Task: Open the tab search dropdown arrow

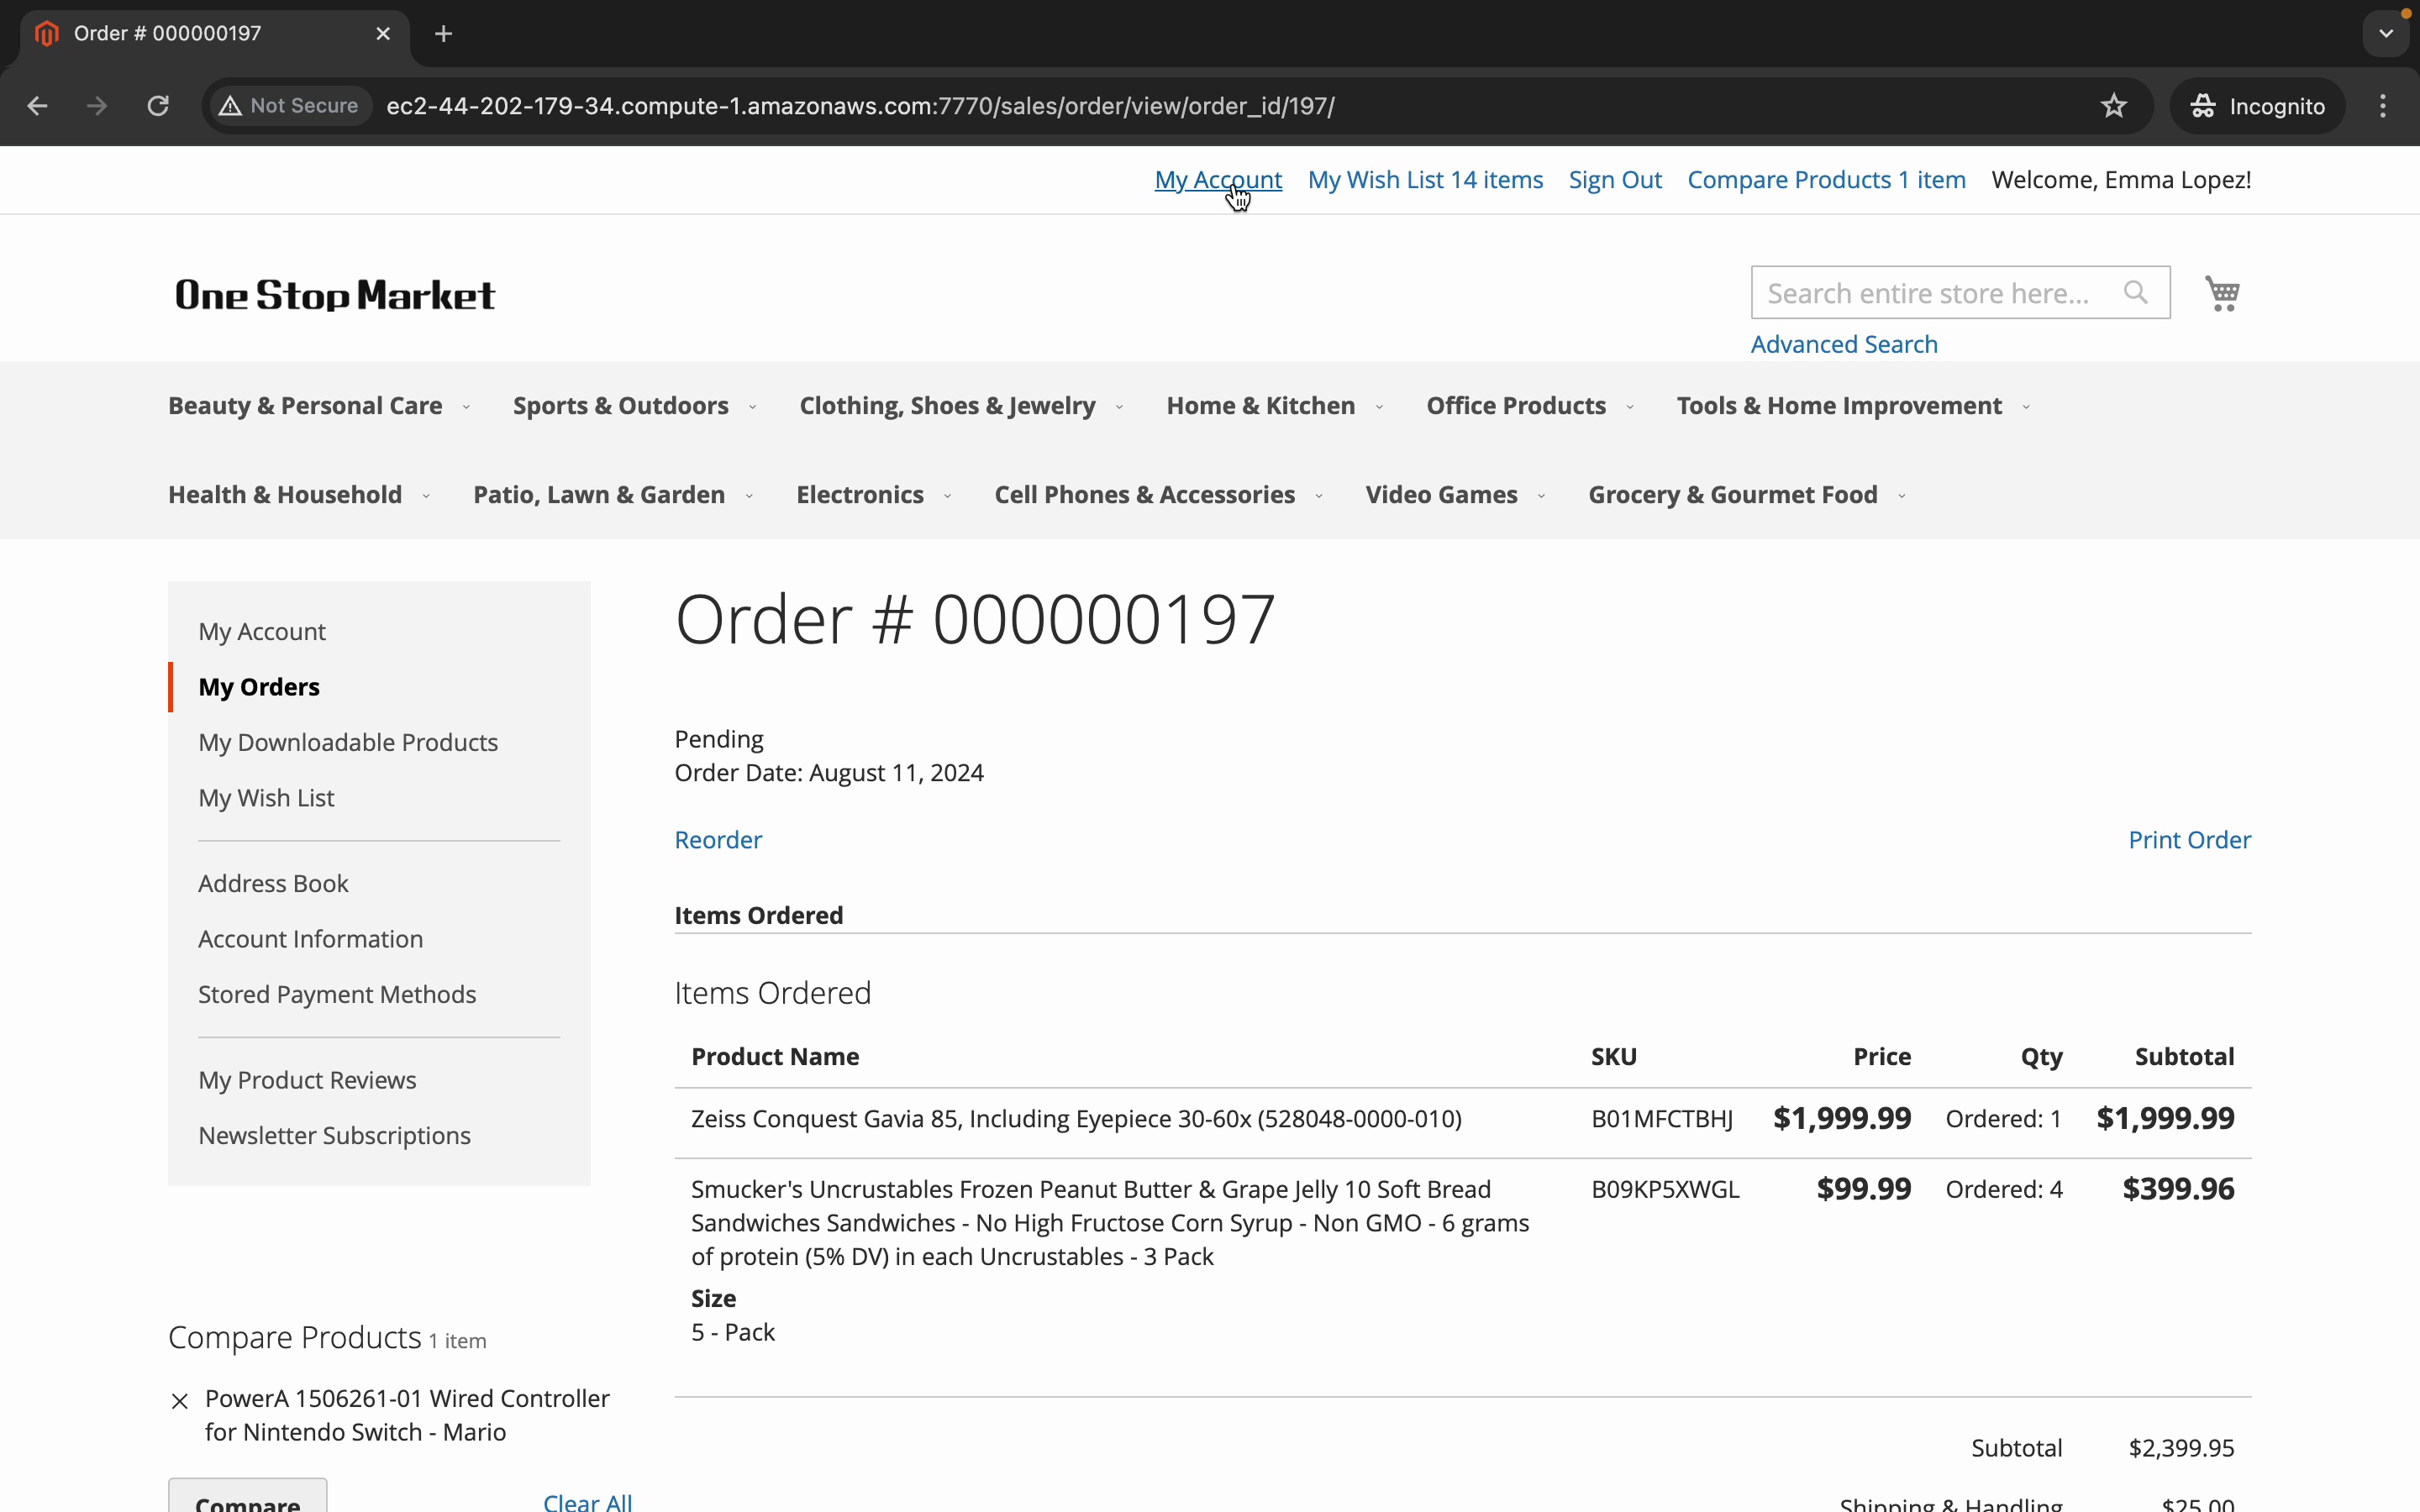Action: point(2386,34)
